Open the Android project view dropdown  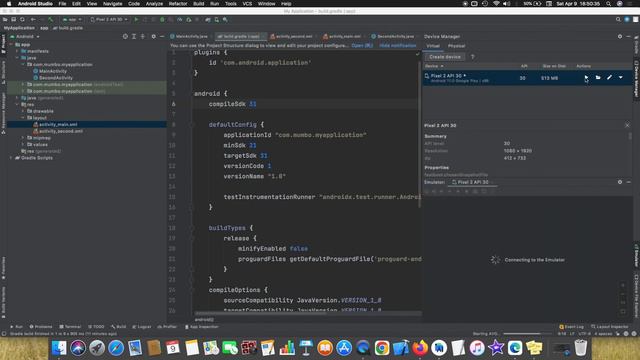click(x=25, y=36)
